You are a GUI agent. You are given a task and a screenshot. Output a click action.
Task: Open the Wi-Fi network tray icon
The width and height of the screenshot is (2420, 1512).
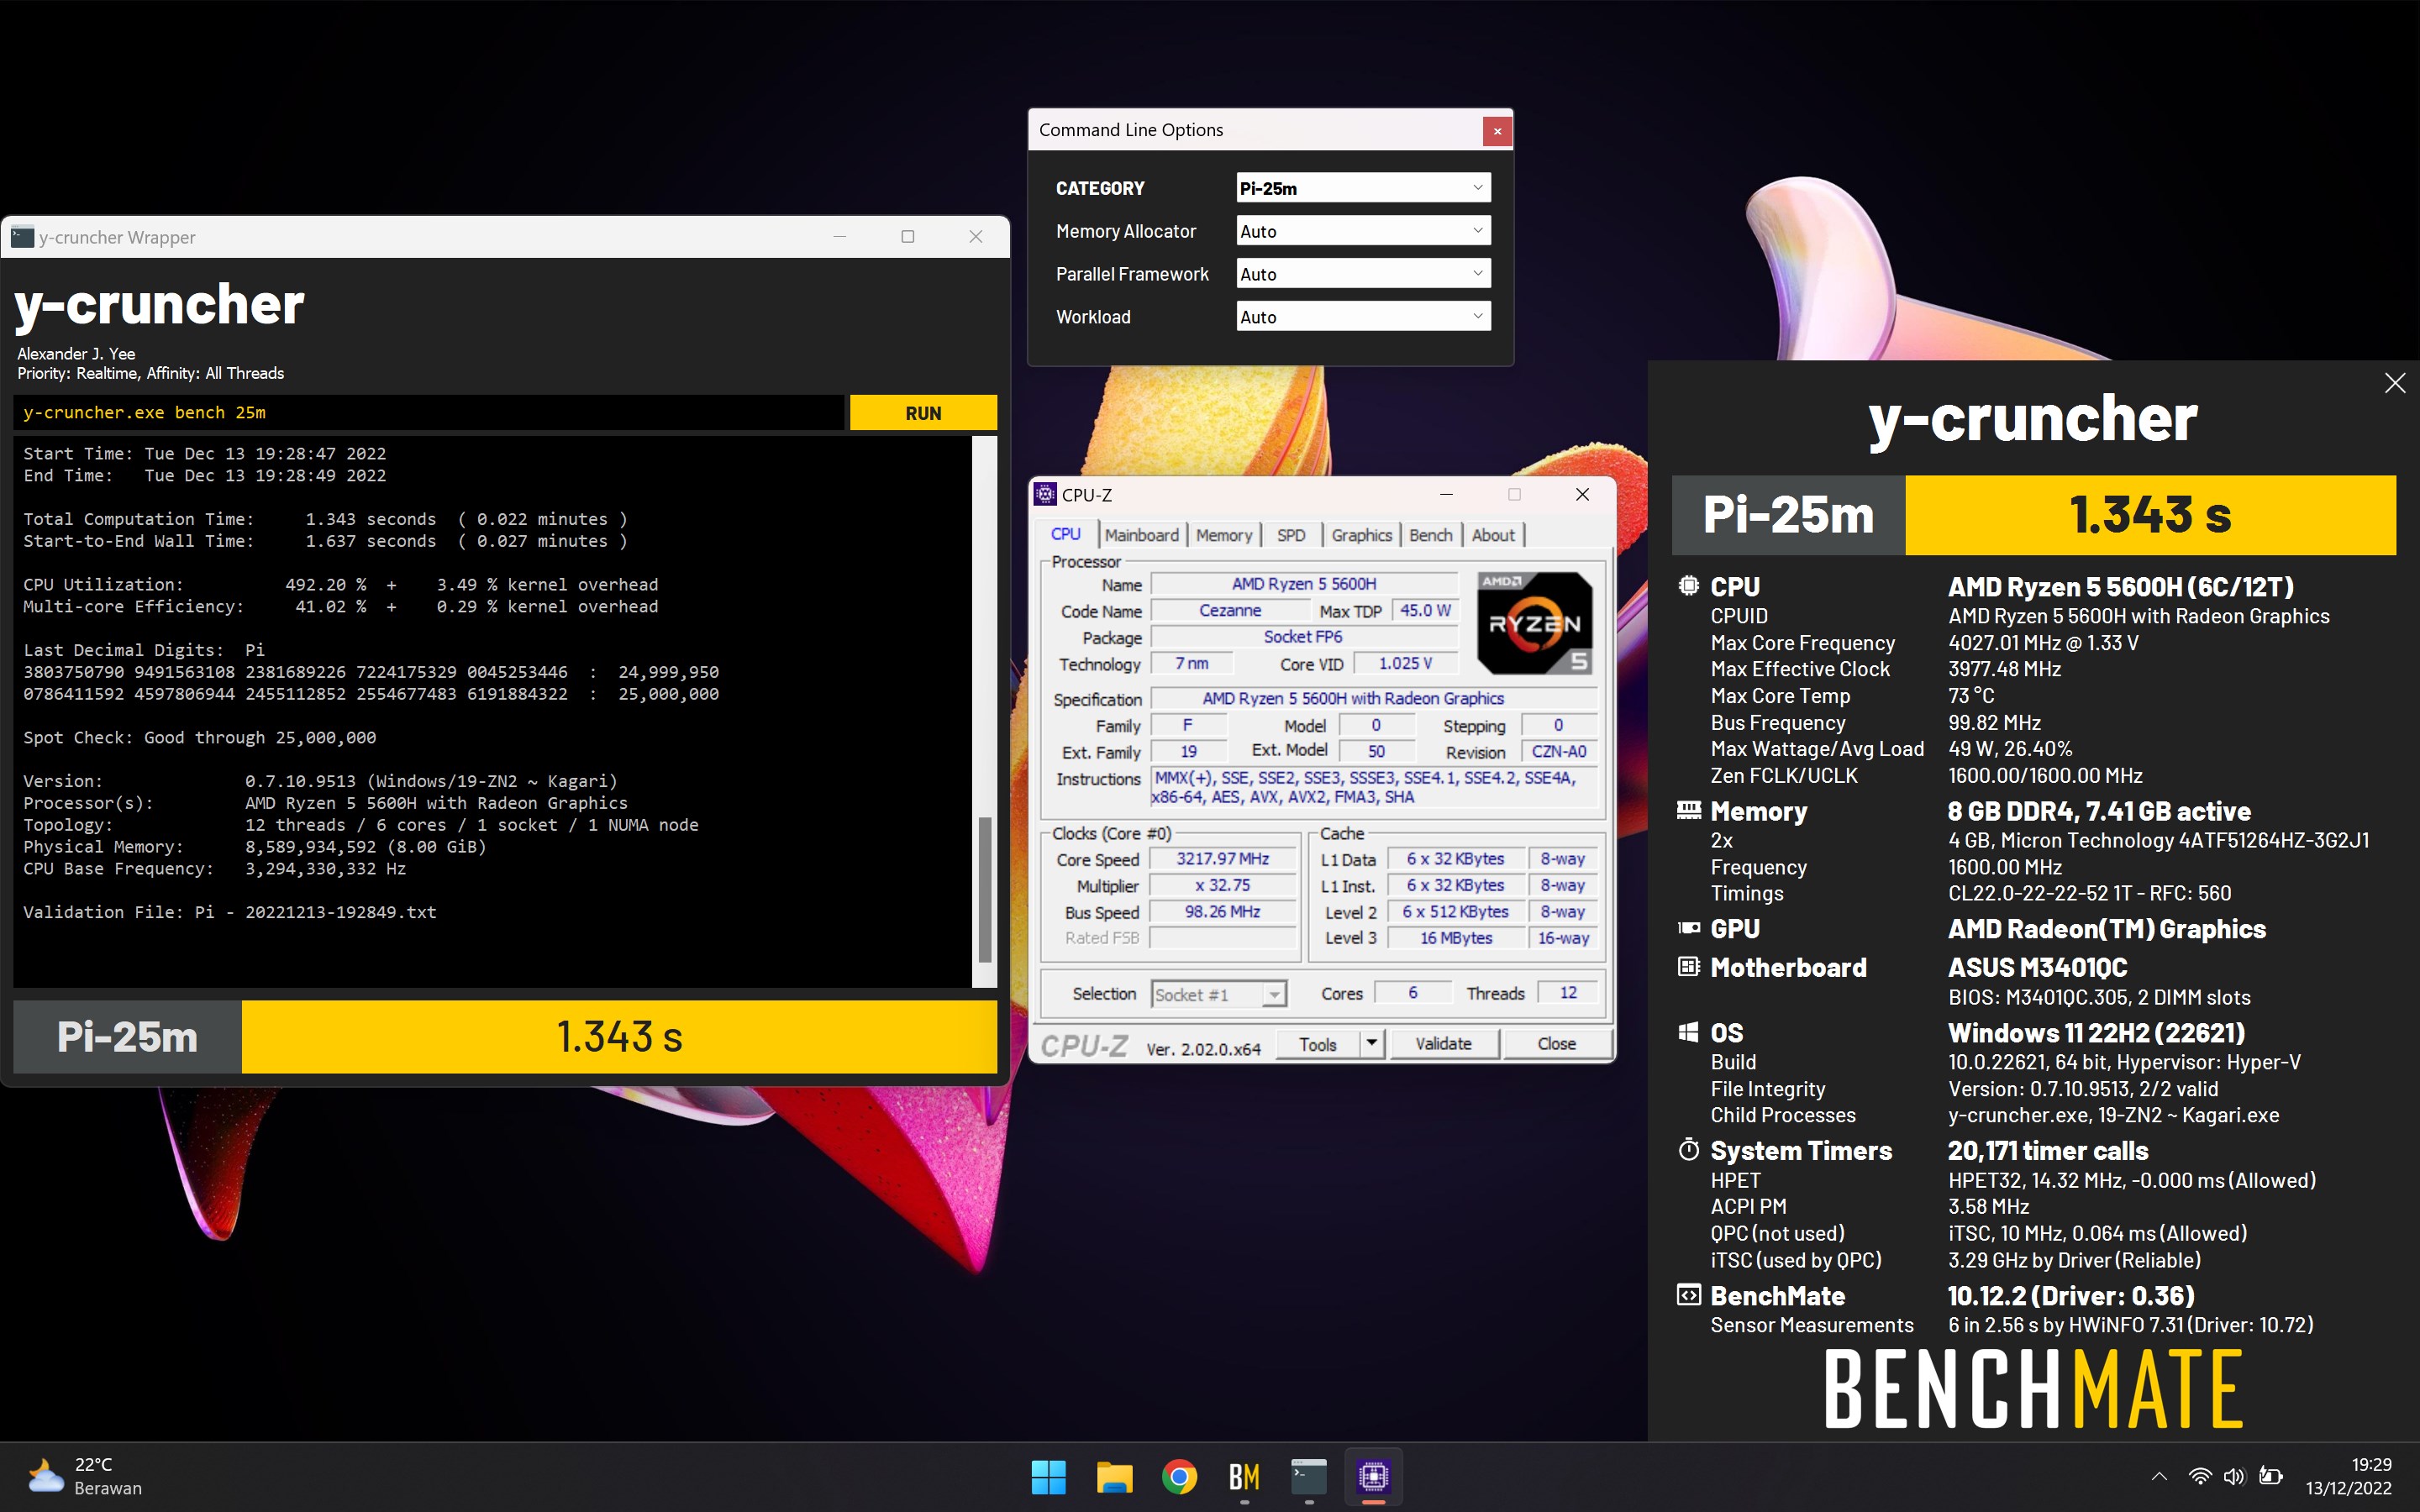pos(2200,1477)
